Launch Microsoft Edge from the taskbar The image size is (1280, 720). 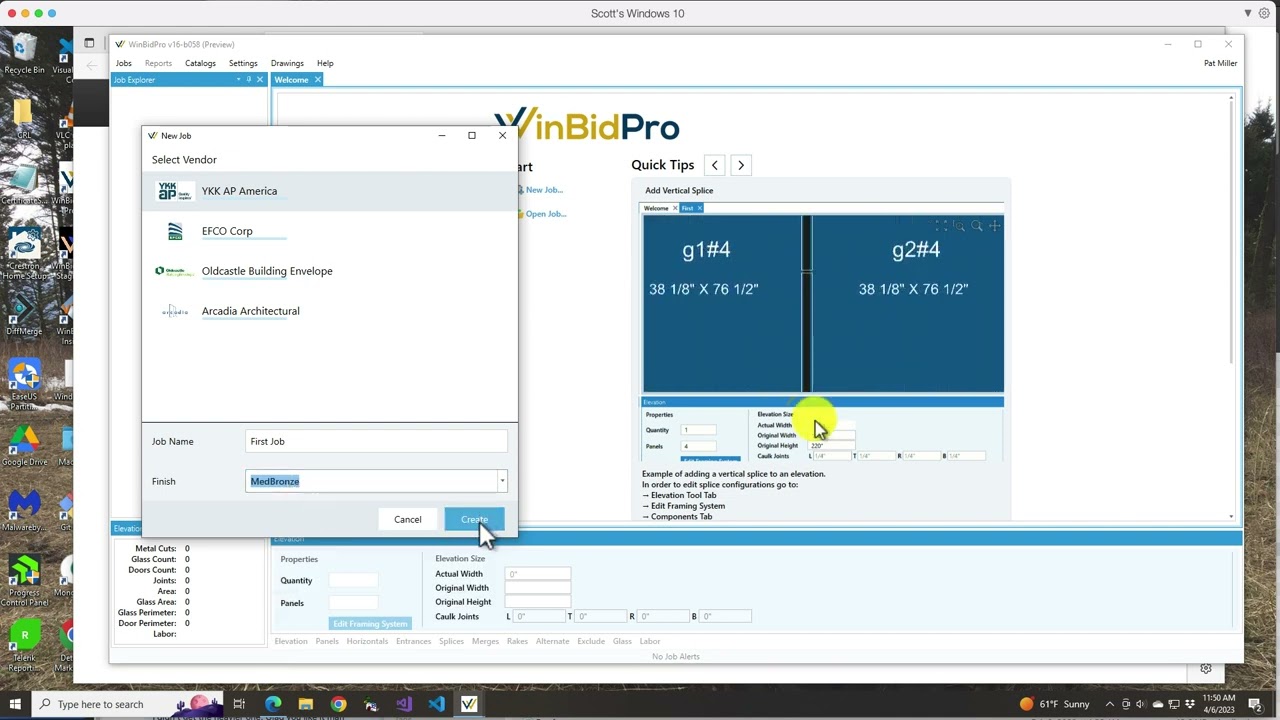273,704
